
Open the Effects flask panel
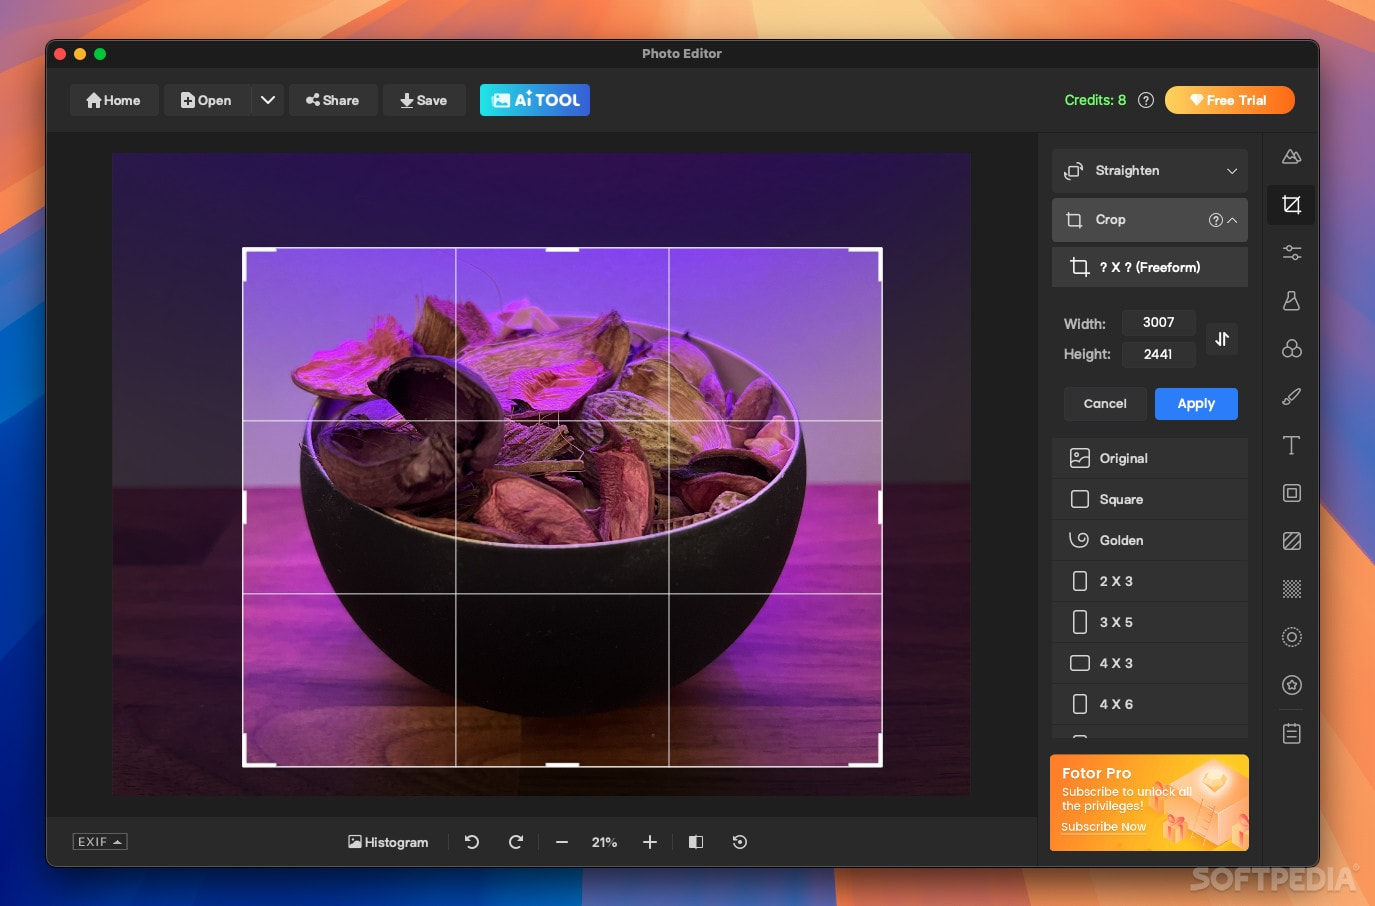point(1290,300)
